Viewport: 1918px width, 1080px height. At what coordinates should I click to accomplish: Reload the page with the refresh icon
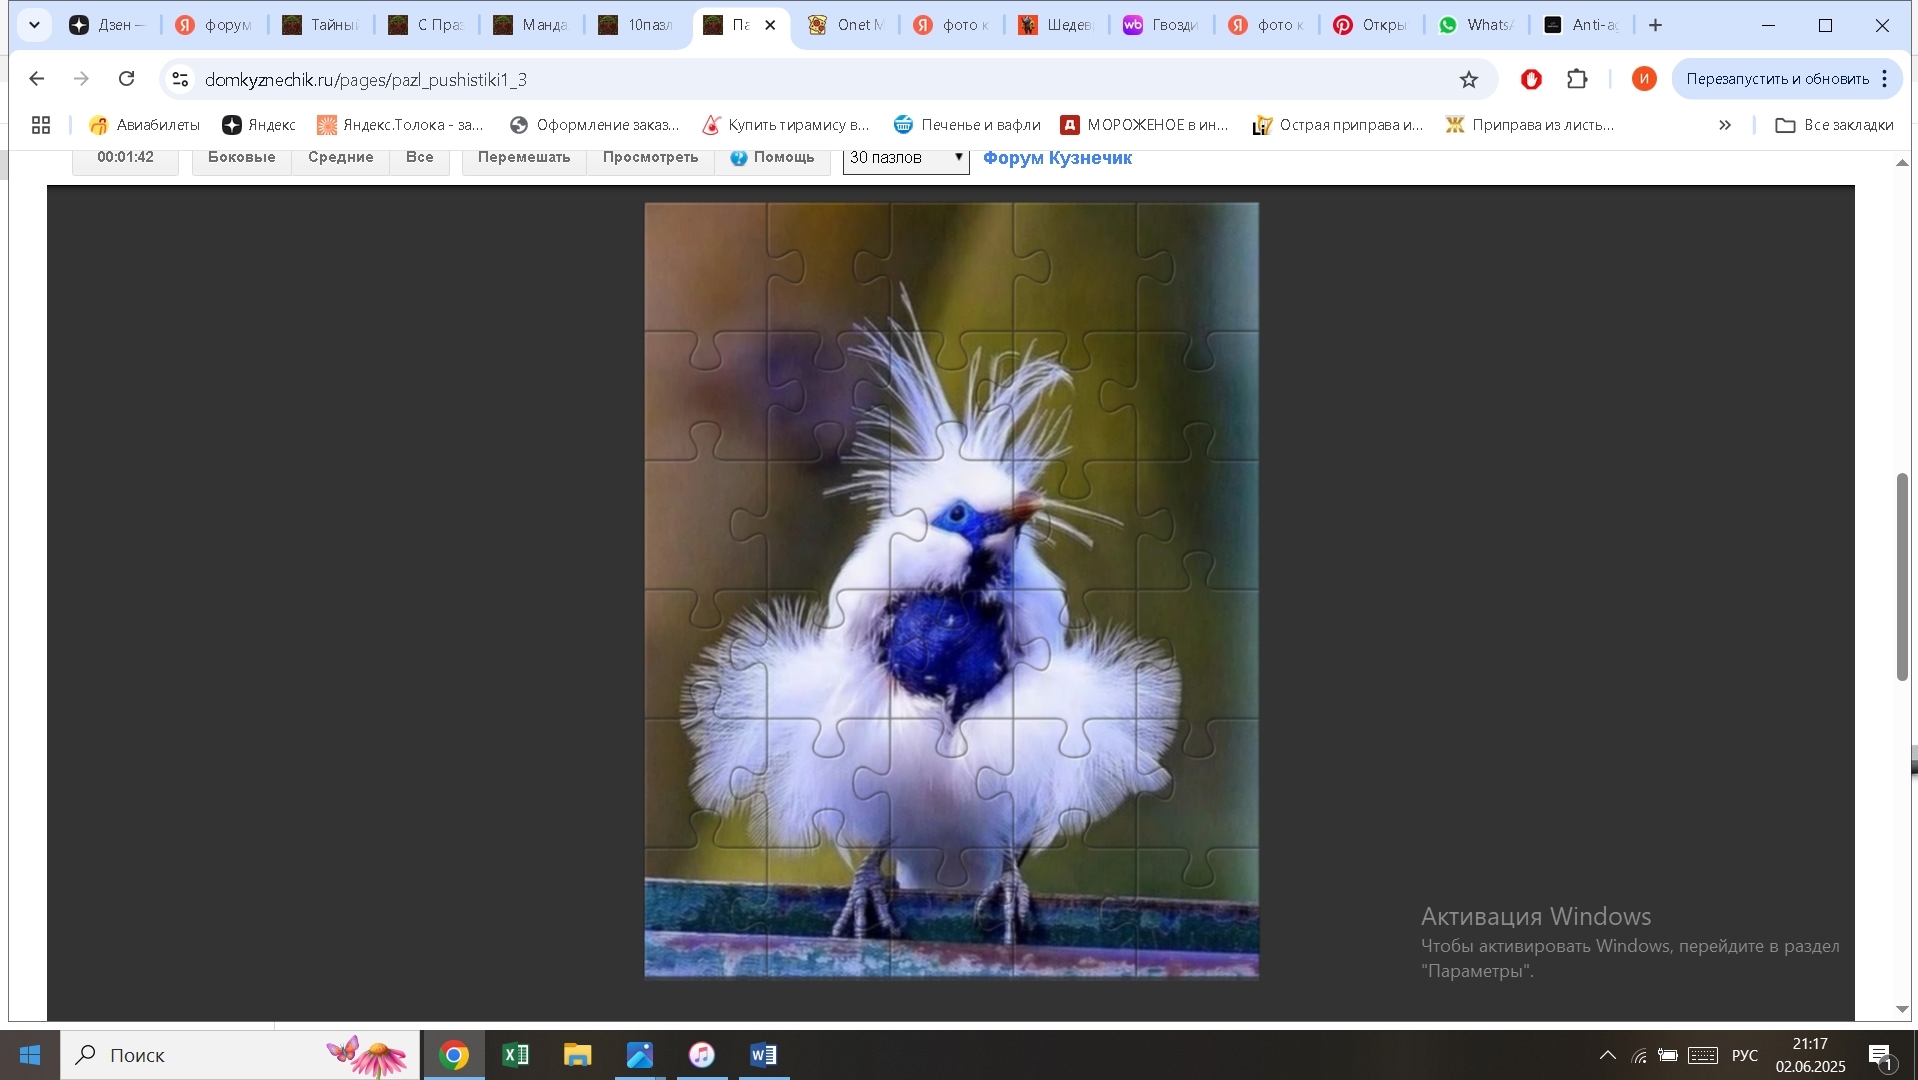click(x=127, y=79)
